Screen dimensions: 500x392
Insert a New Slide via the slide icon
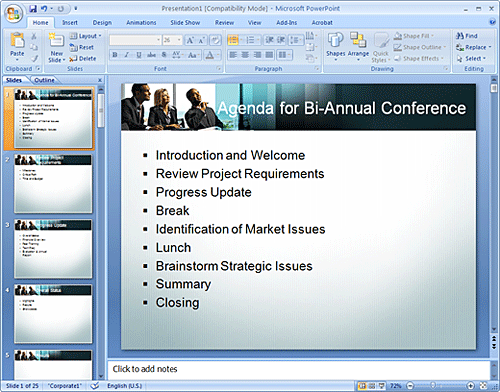pyautogui.click(x=57, y=40)
